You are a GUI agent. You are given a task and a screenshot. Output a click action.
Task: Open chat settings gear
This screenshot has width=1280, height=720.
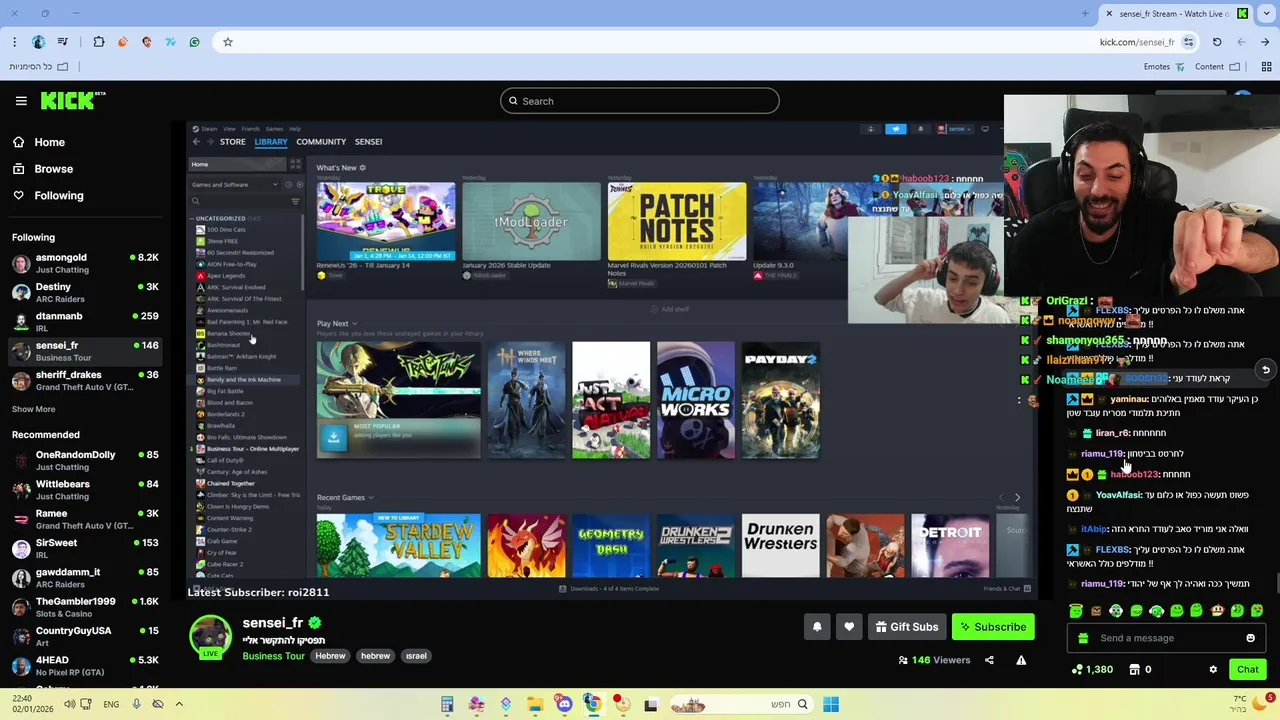click(1213, 669)
